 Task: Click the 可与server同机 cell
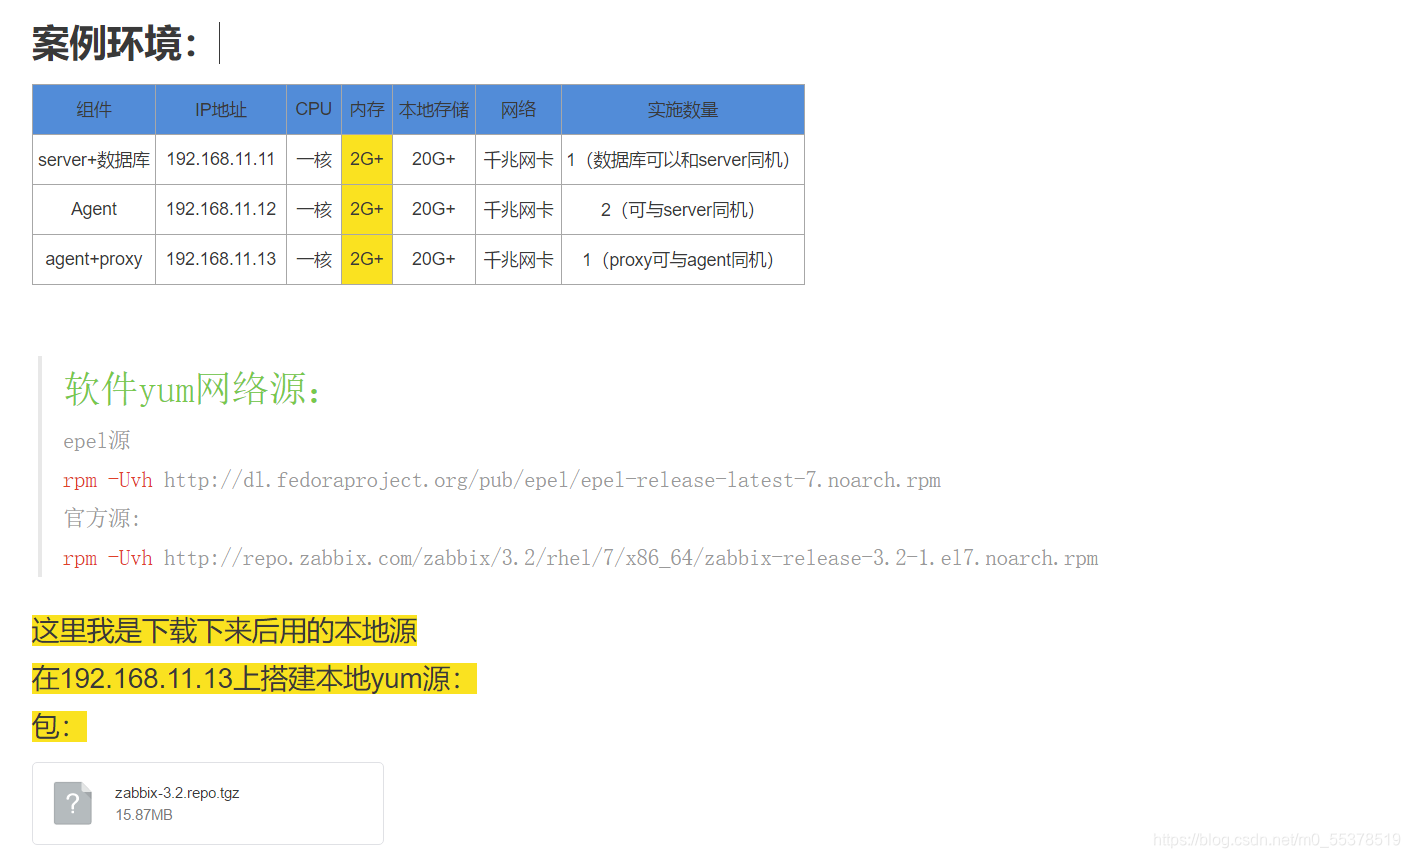pyautogui.click(x=683, y=210)
